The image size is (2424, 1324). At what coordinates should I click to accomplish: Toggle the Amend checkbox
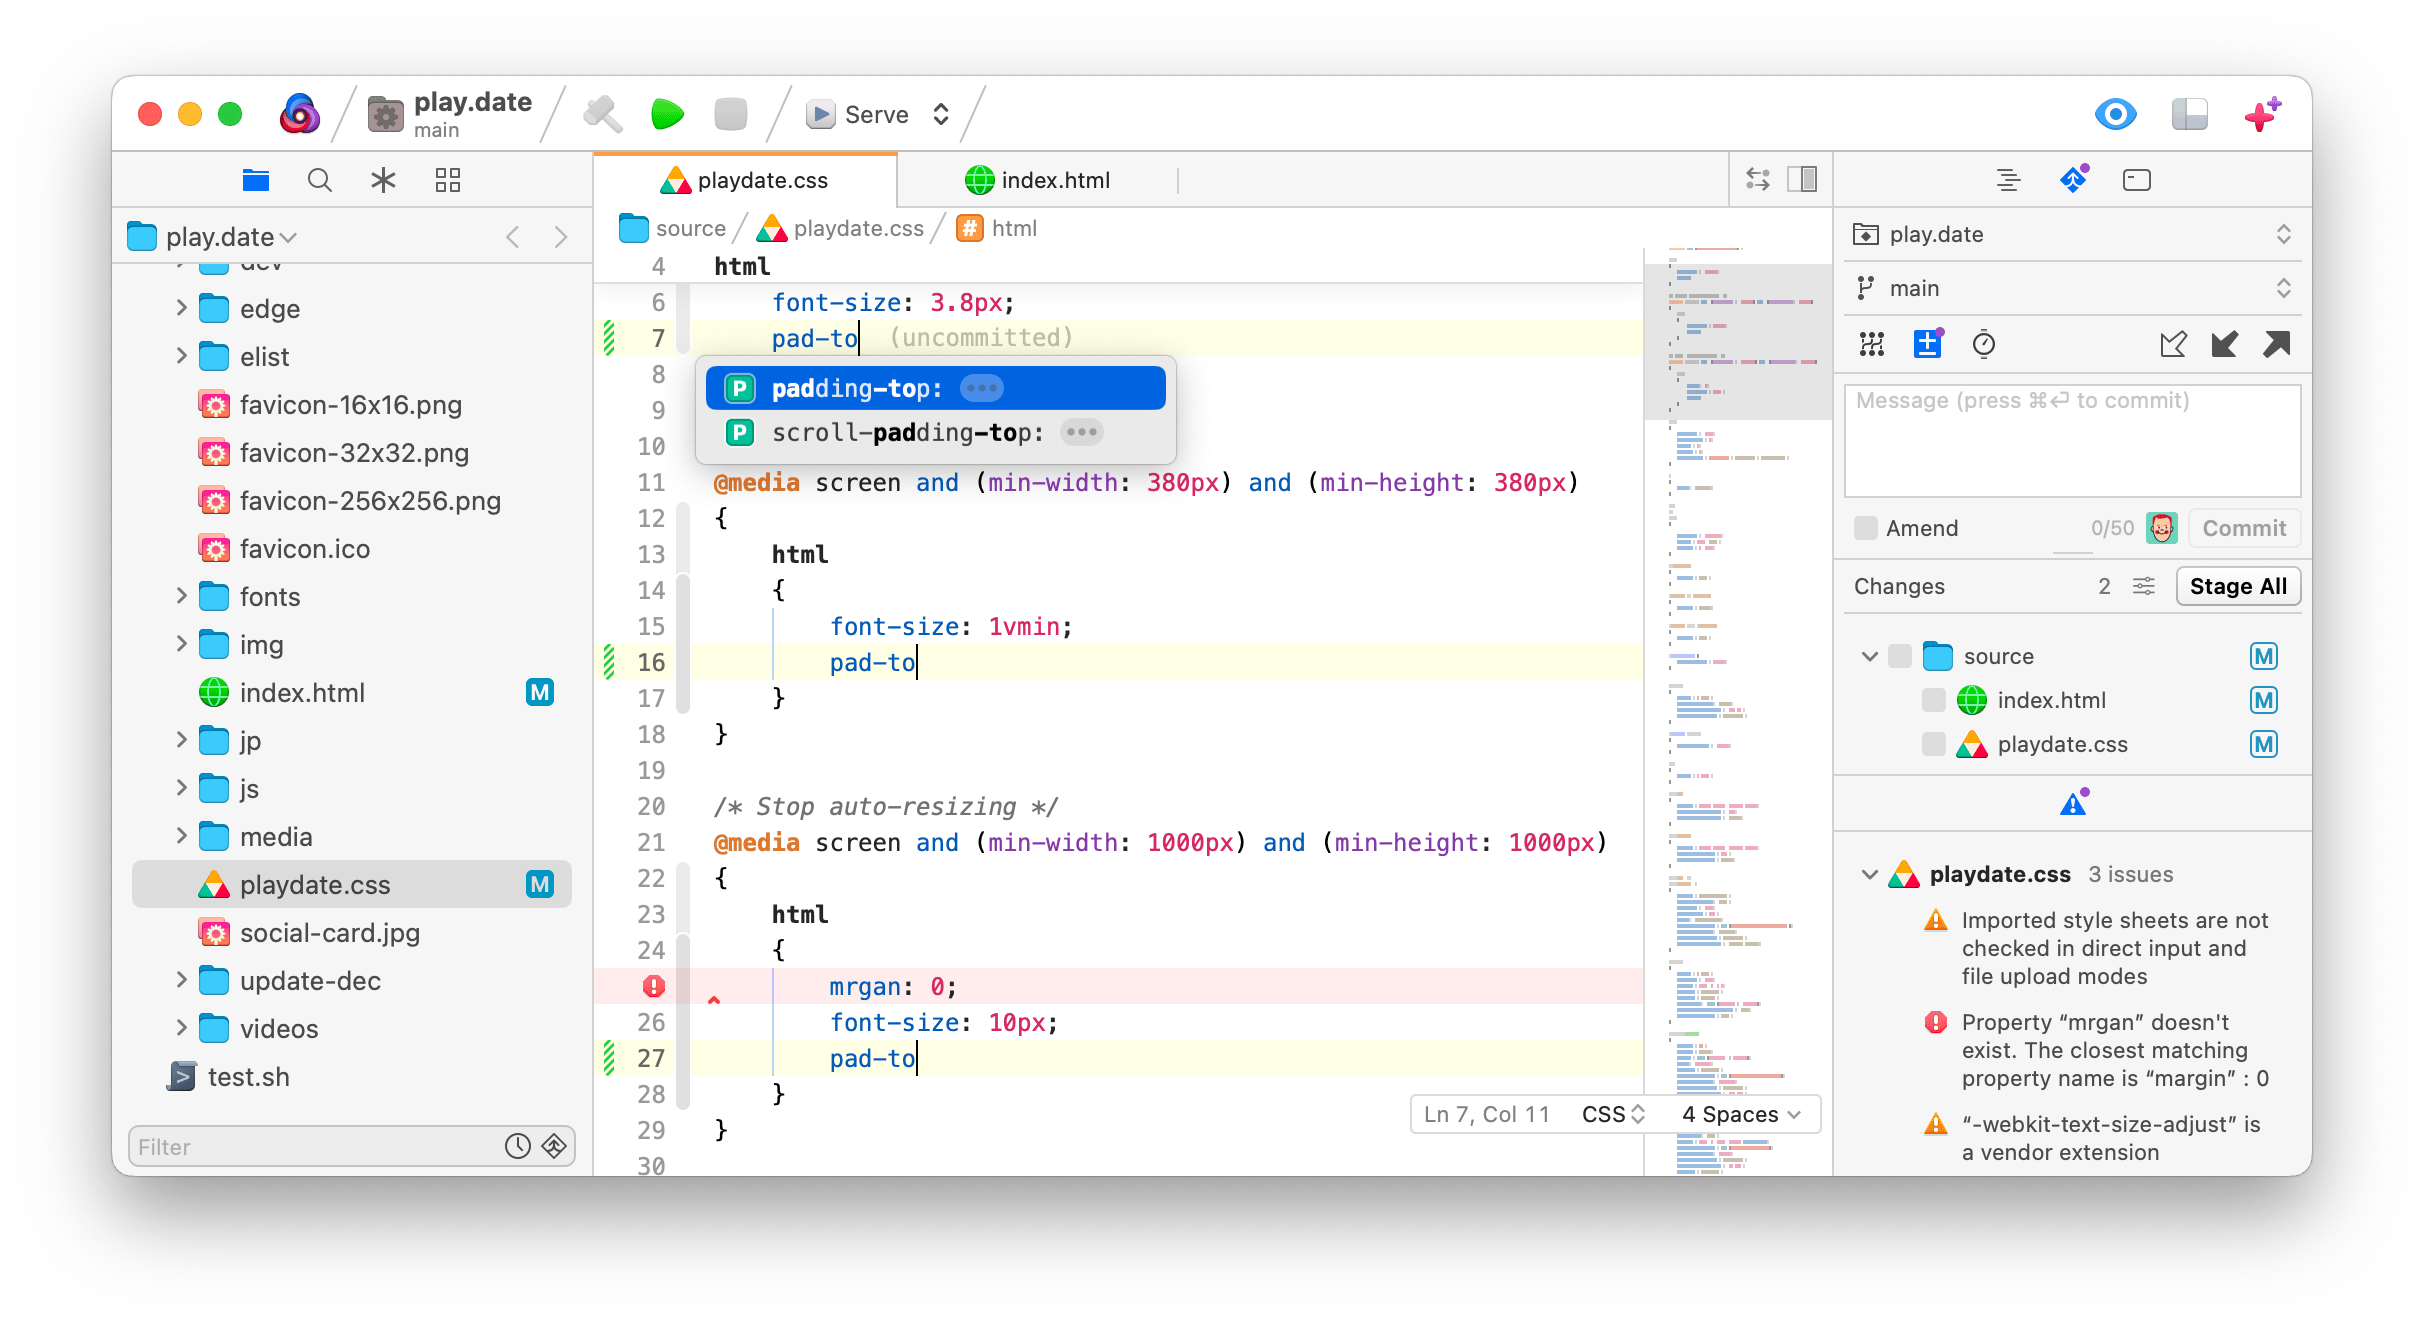[x=1863, y=527]
